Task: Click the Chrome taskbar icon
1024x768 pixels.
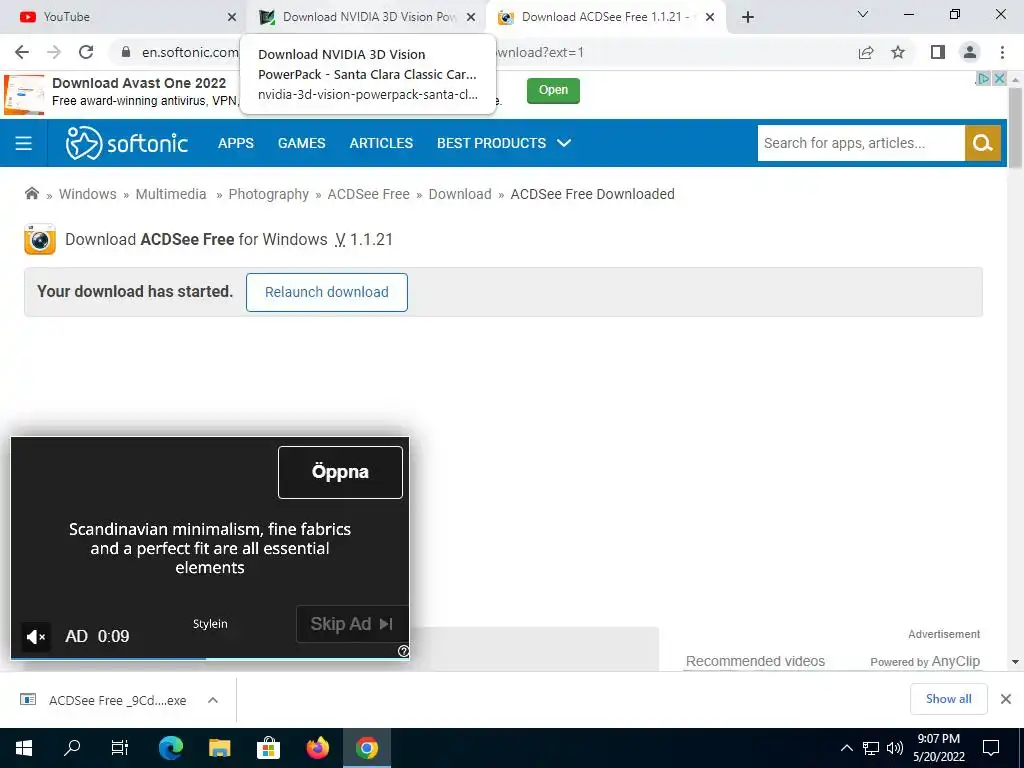Action: tap(367, 748)
